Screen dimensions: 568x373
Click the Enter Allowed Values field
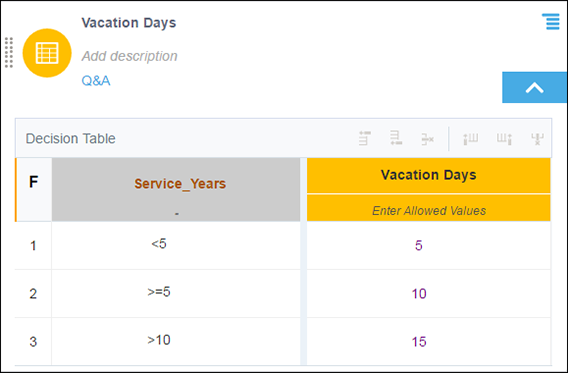click(429, 208)
